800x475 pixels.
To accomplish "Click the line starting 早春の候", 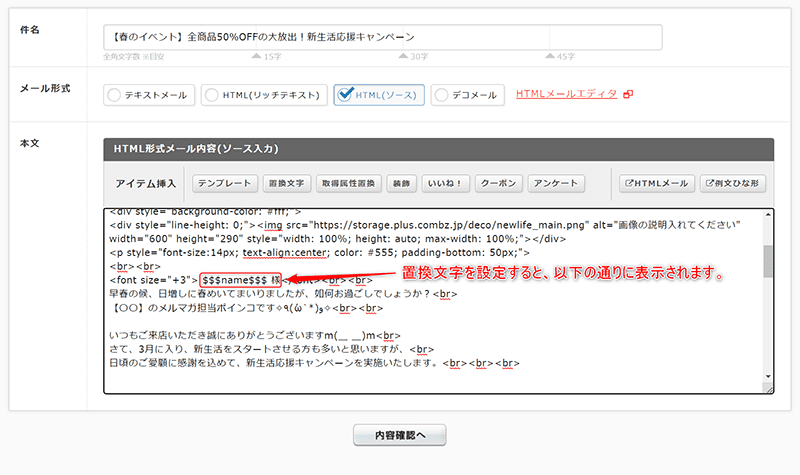I will point(283,294).
